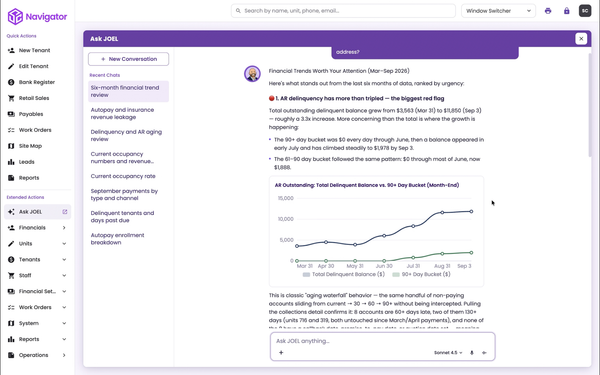Open the Current occupancy rate chat

click(129, 176)
